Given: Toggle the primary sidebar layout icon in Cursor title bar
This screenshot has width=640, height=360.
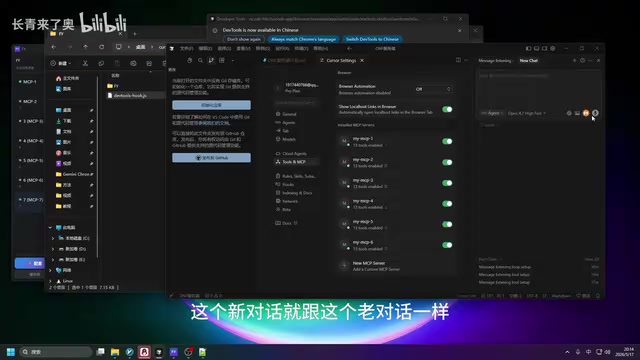Looking at the screenshot, I should point(528,48).
